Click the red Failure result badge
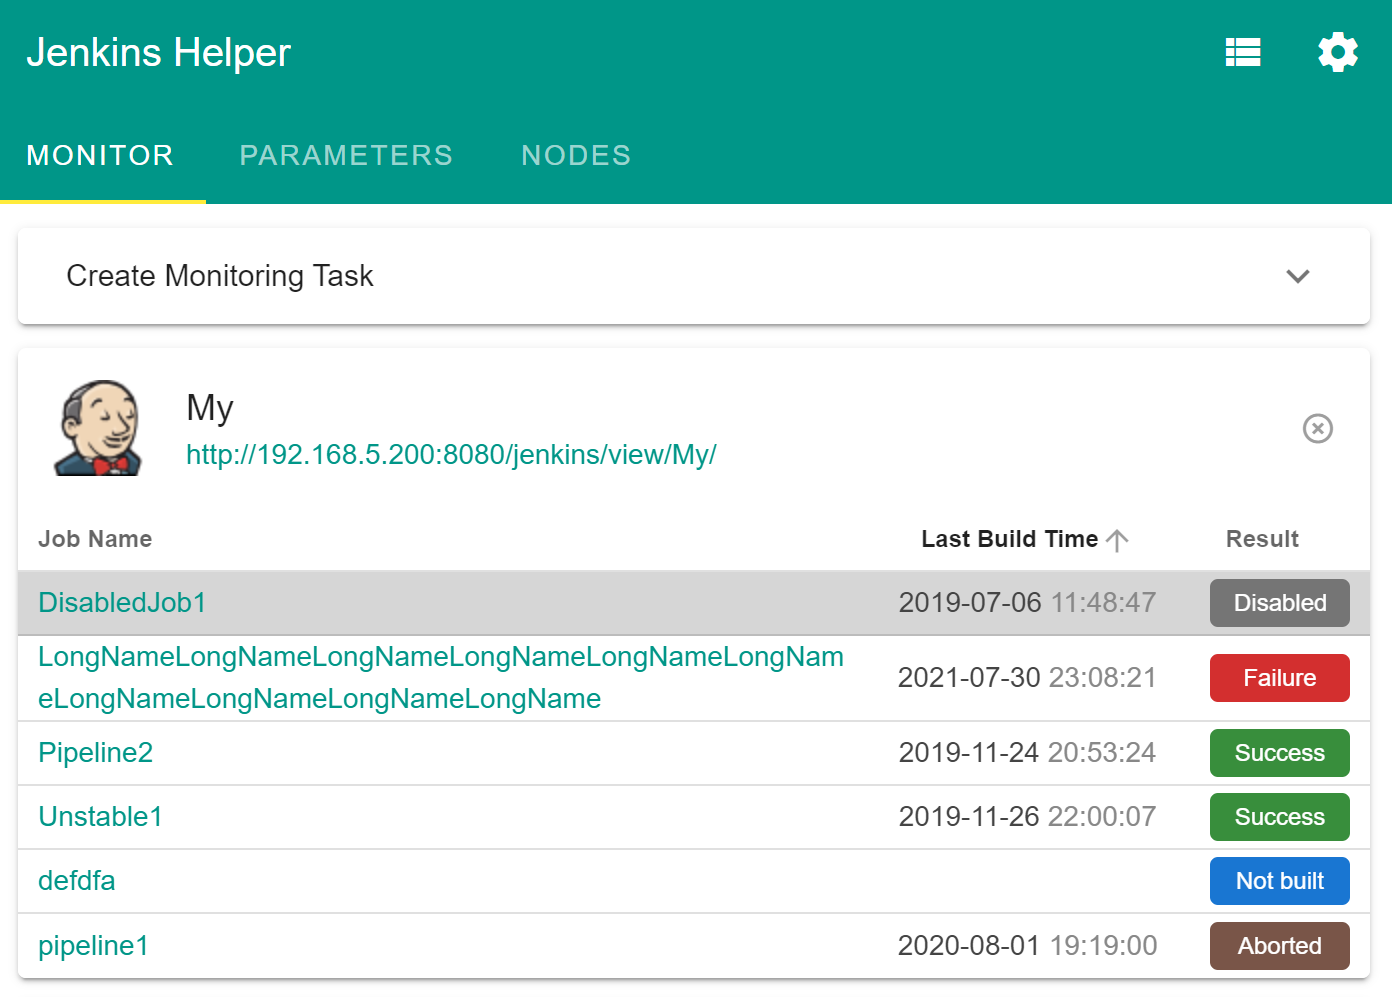The image size is (1392, 997). pos(1280,678)
